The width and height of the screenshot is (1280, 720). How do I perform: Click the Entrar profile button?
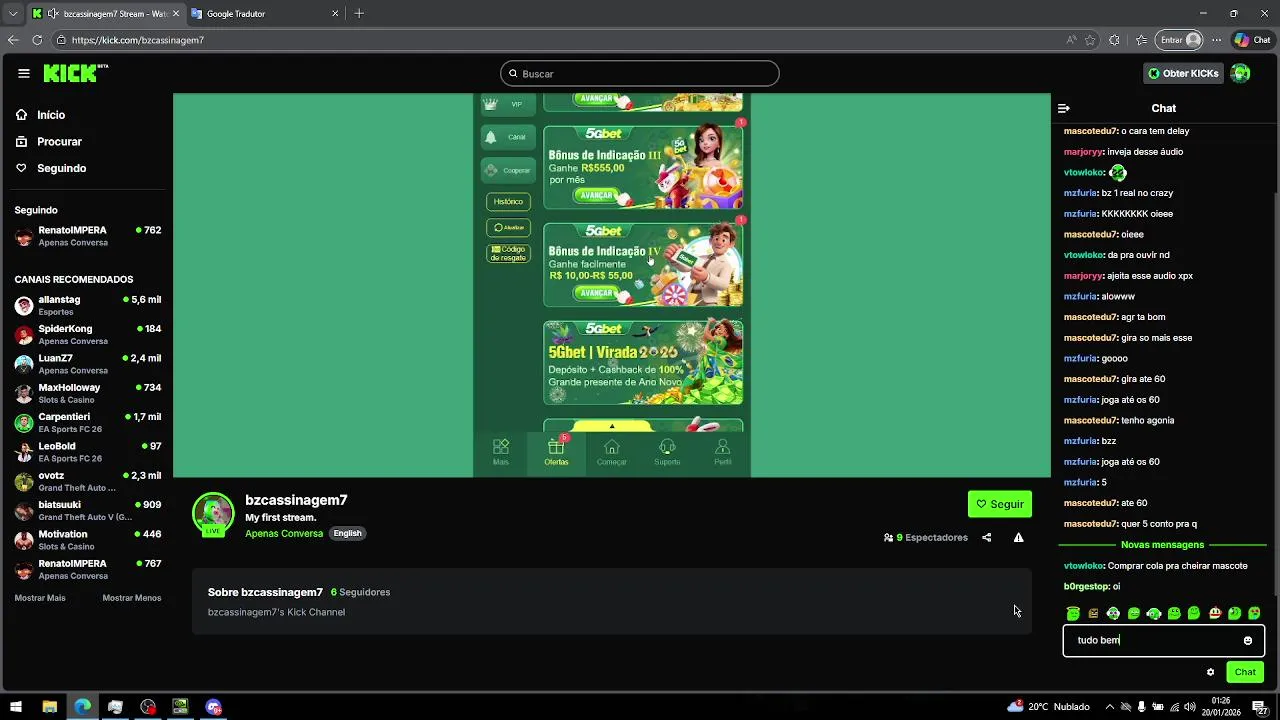(1180, 40)
